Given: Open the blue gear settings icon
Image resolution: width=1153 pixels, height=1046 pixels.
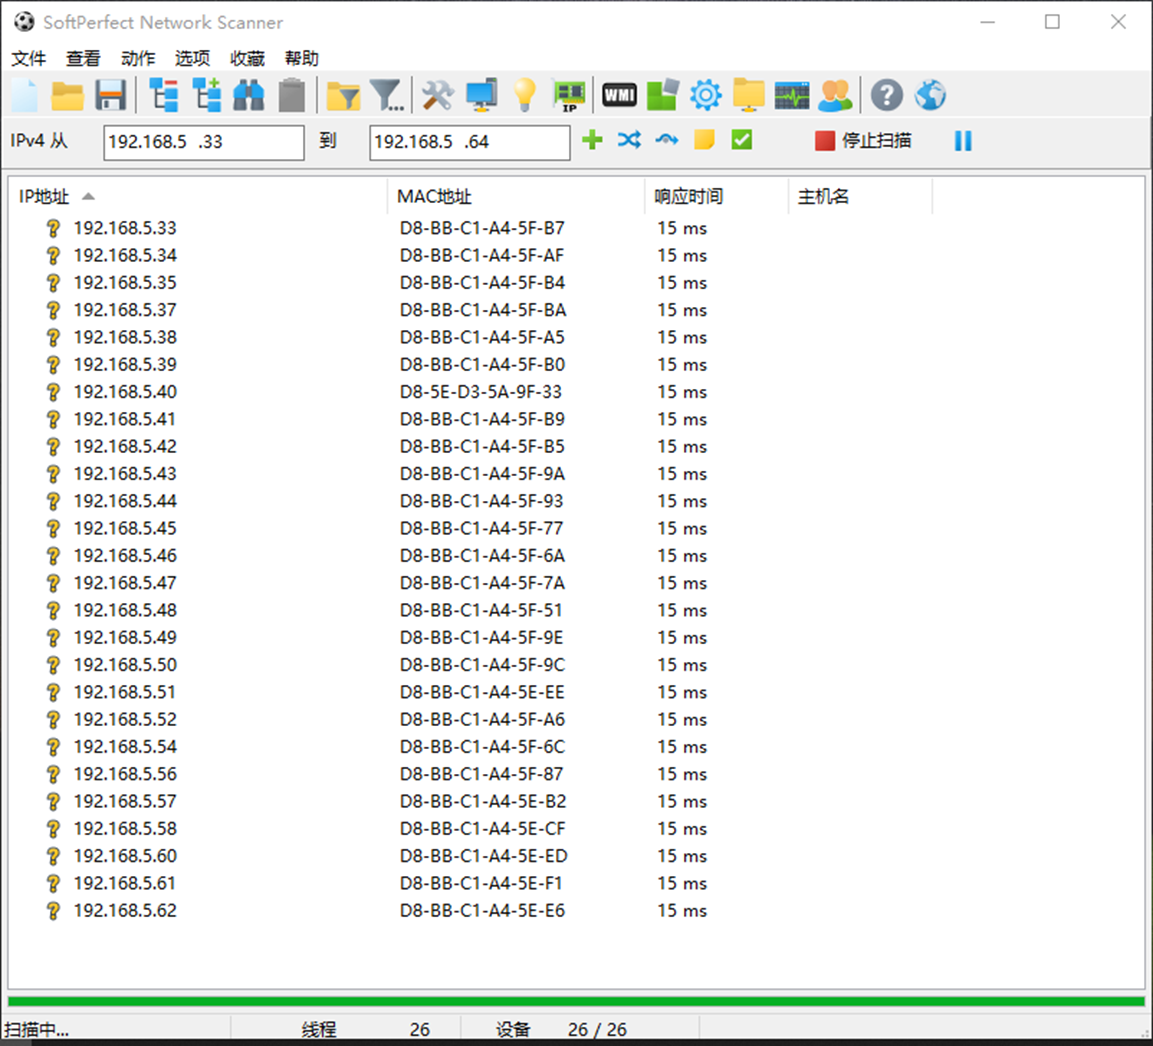Looking at the screenshot, I should click(x=706, y=95).
